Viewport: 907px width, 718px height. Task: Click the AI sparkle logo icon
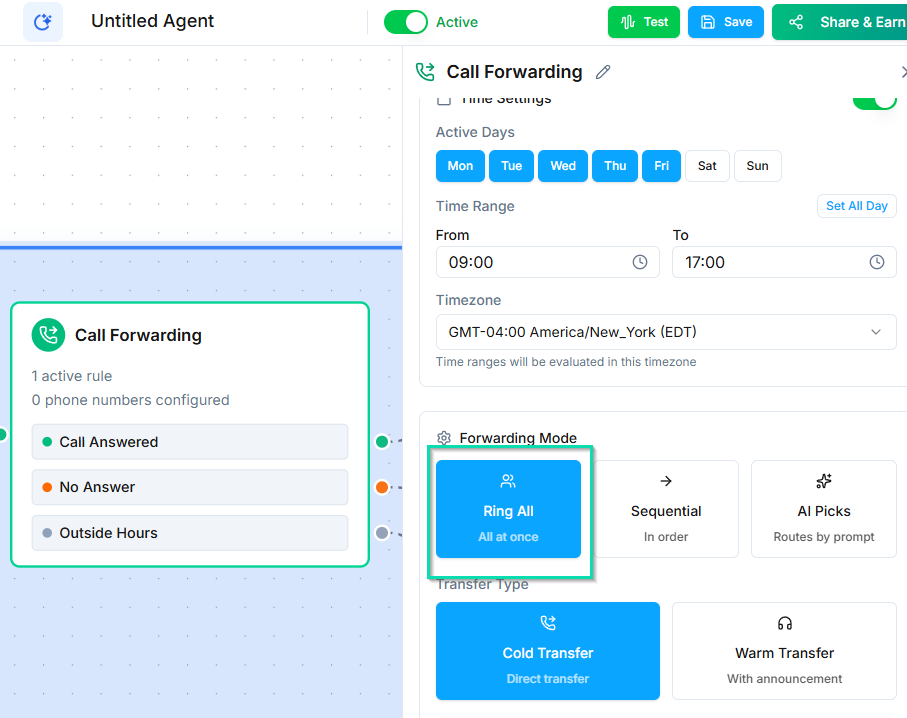click(43, 22)
